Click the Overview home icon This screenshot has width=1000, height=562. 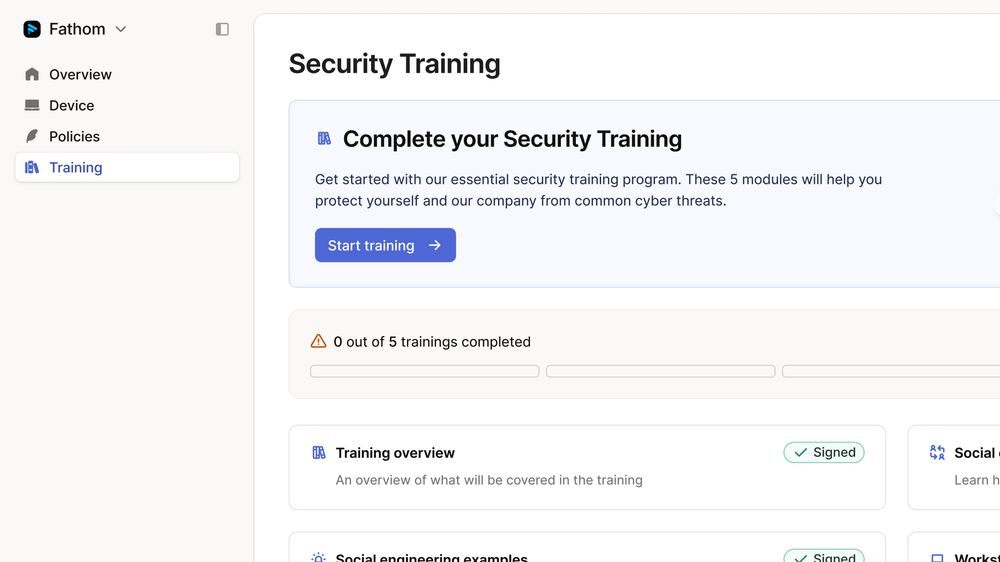32,75
